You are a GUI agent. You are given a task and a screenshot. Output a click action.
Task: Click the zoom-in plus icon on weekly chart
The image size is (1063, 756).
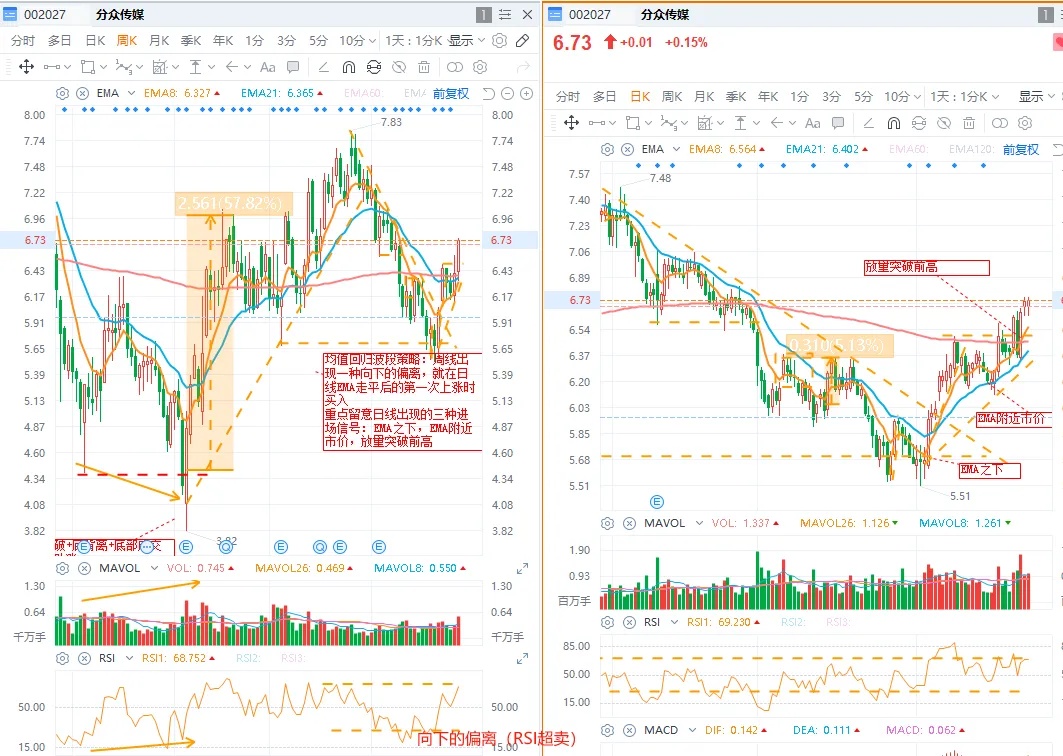pyautogui.click(x=526, y=93)
